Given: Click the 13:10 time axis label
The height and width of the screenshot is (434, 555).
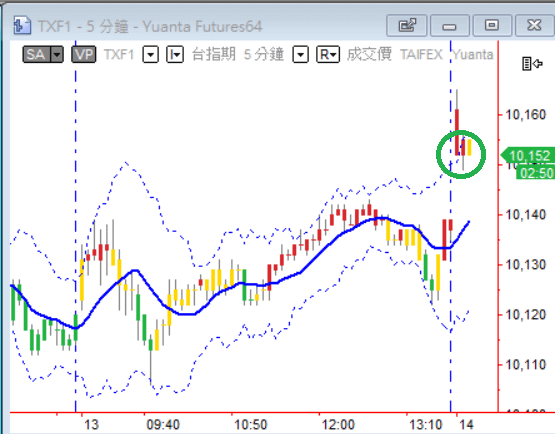Looking at the screenshot, I should [x=426, y=424].
